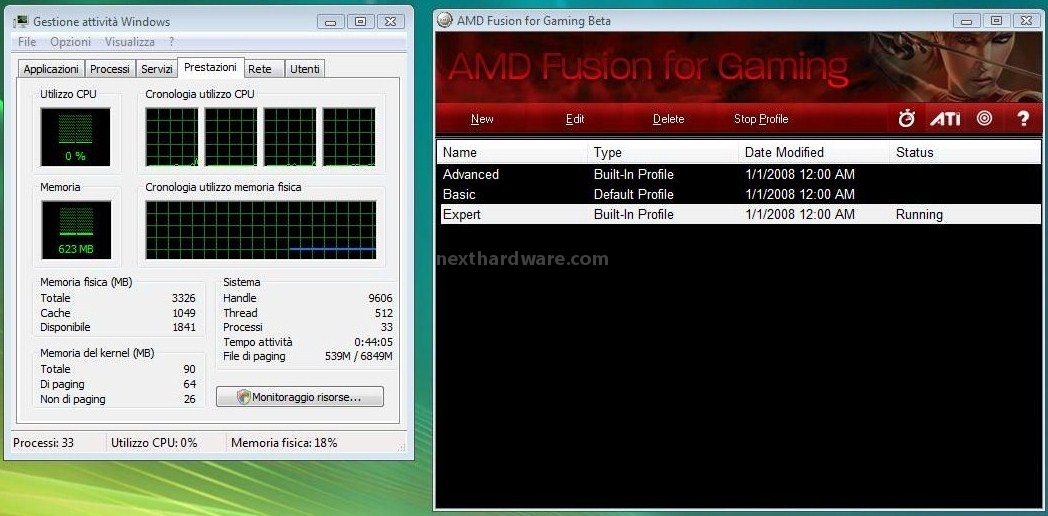Click Task Manager title bar icon
Viewport: 1048px width, 516px height.
[x=21, y=22]
